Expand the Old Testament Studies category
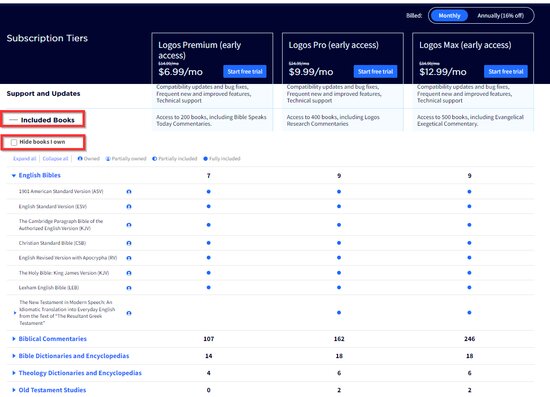Screen dimensions: 550x397 click(14, 390)
